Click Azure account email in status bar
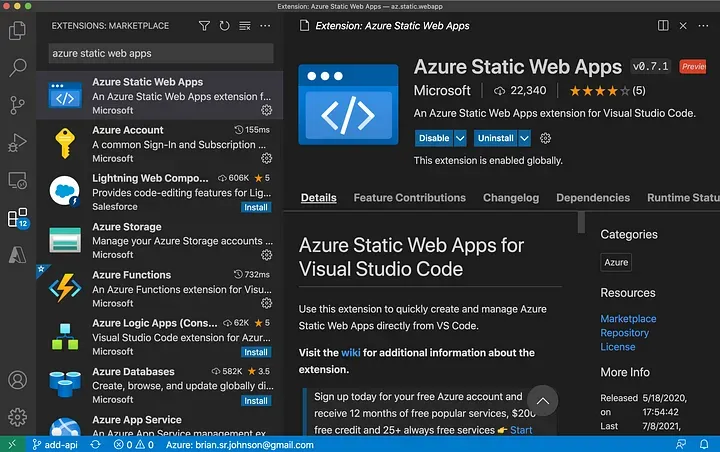Screen dimensions: 720x452 240,444
